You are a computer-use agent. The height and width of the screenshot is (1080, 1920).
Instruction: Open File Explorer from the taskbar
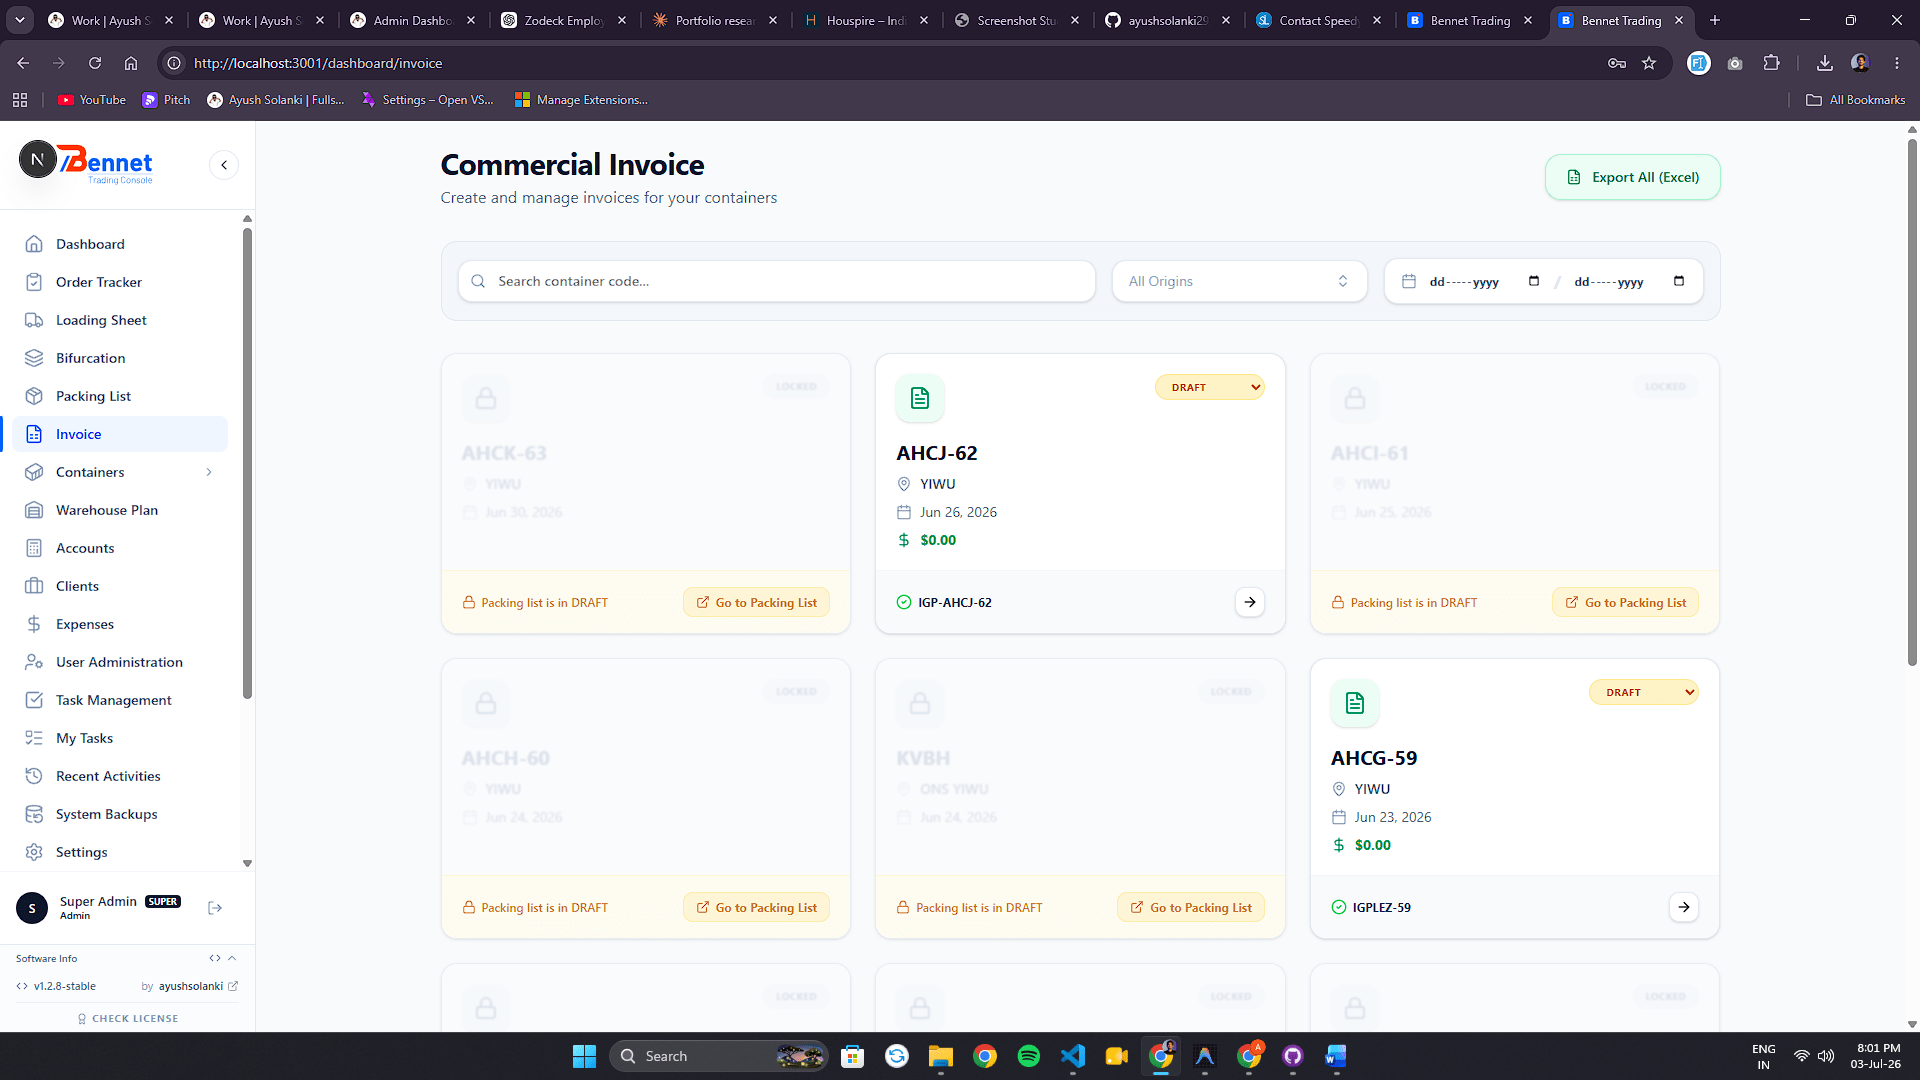(940, 1056)
